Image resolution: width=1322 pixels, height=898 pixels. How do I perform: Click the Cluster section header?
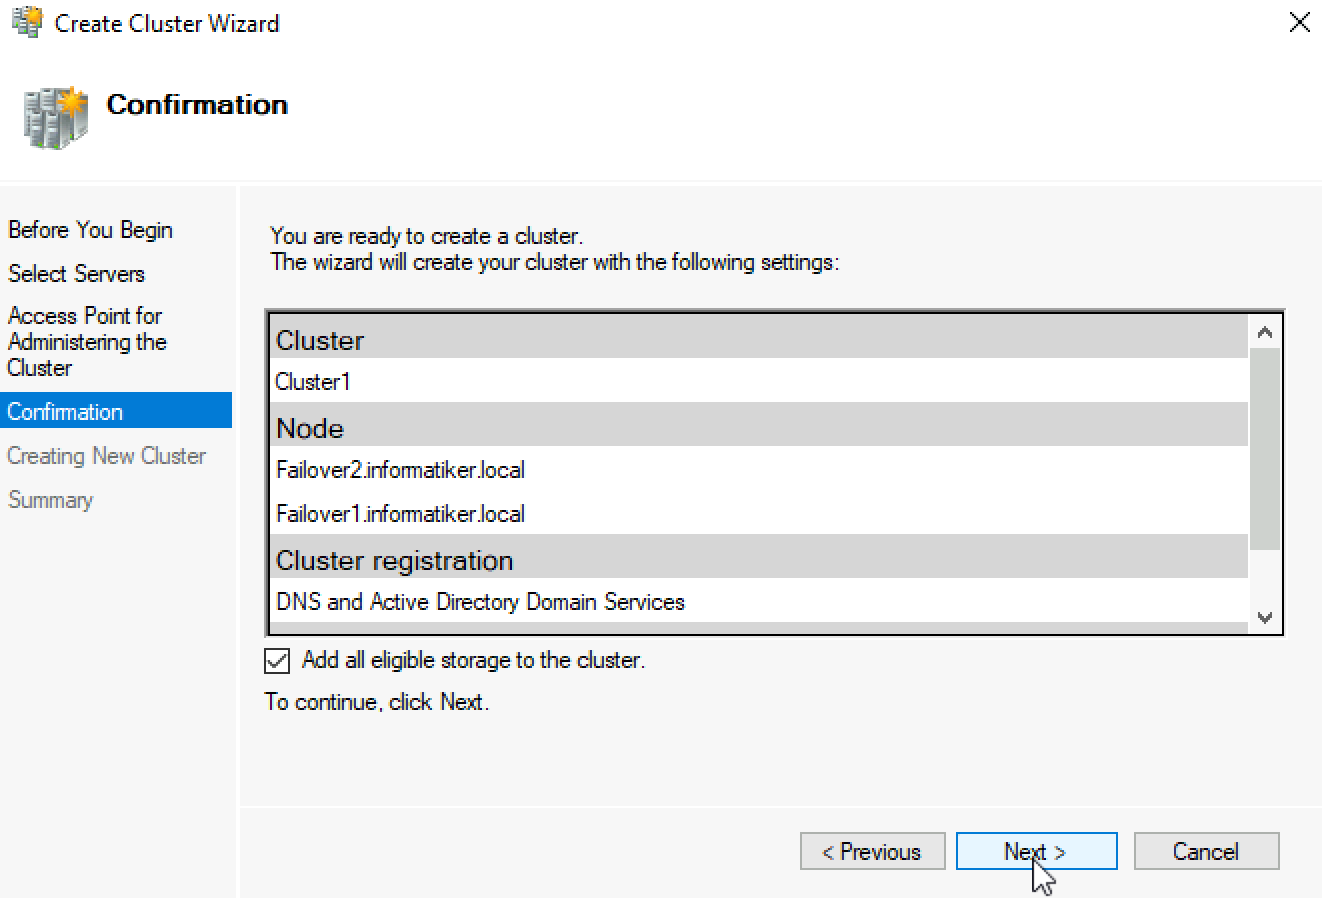759,339
